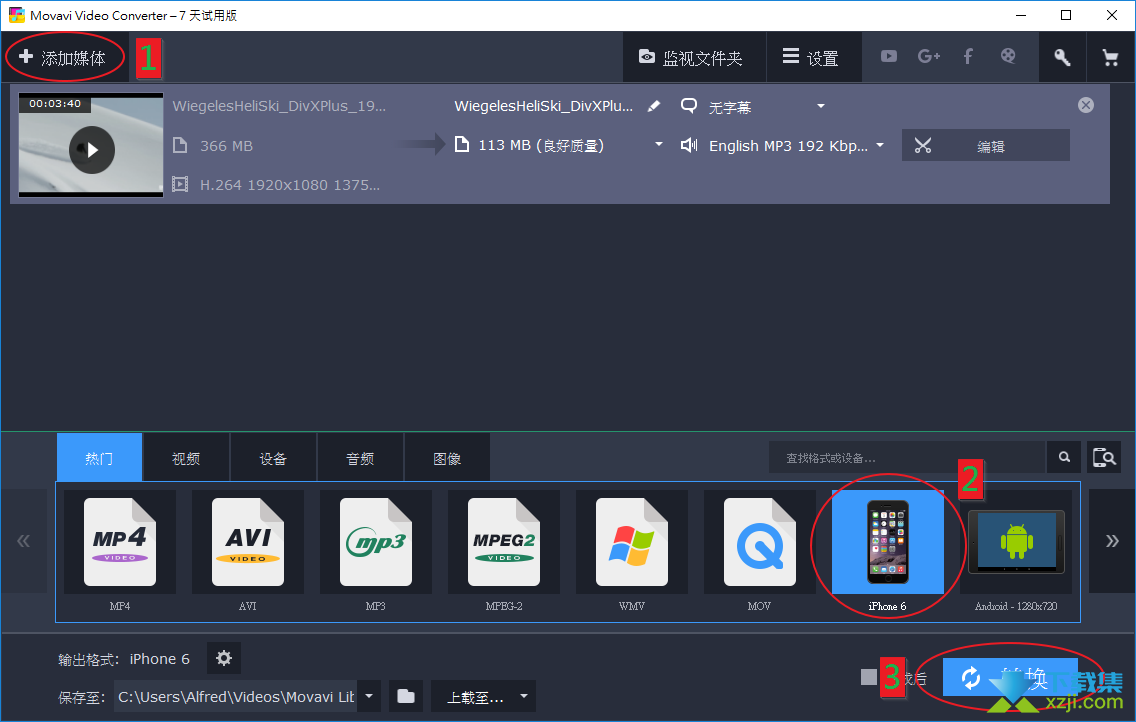
Task: Switch to the Devices (设备) tab
Action: (x=273, y=458)
